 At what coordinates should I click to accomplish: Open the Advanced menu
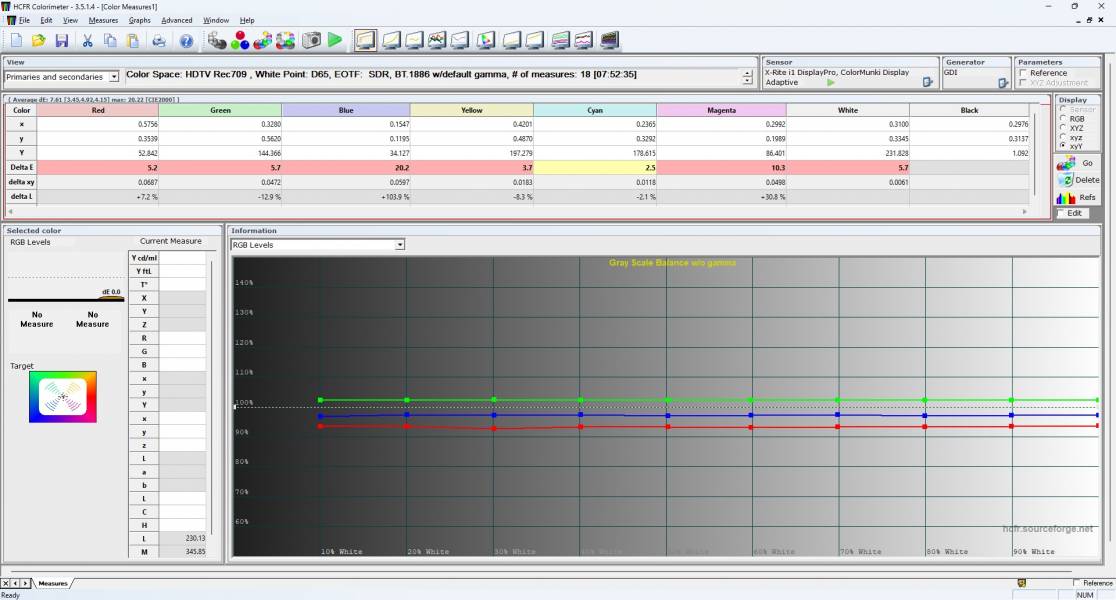point(177,20)
